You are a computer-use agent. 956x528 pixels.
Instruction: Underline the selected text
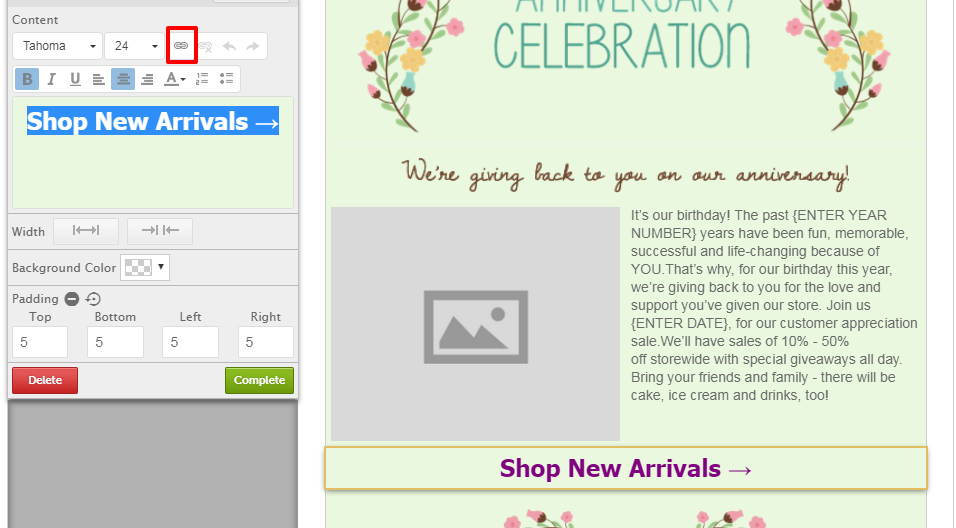[75, 79]
